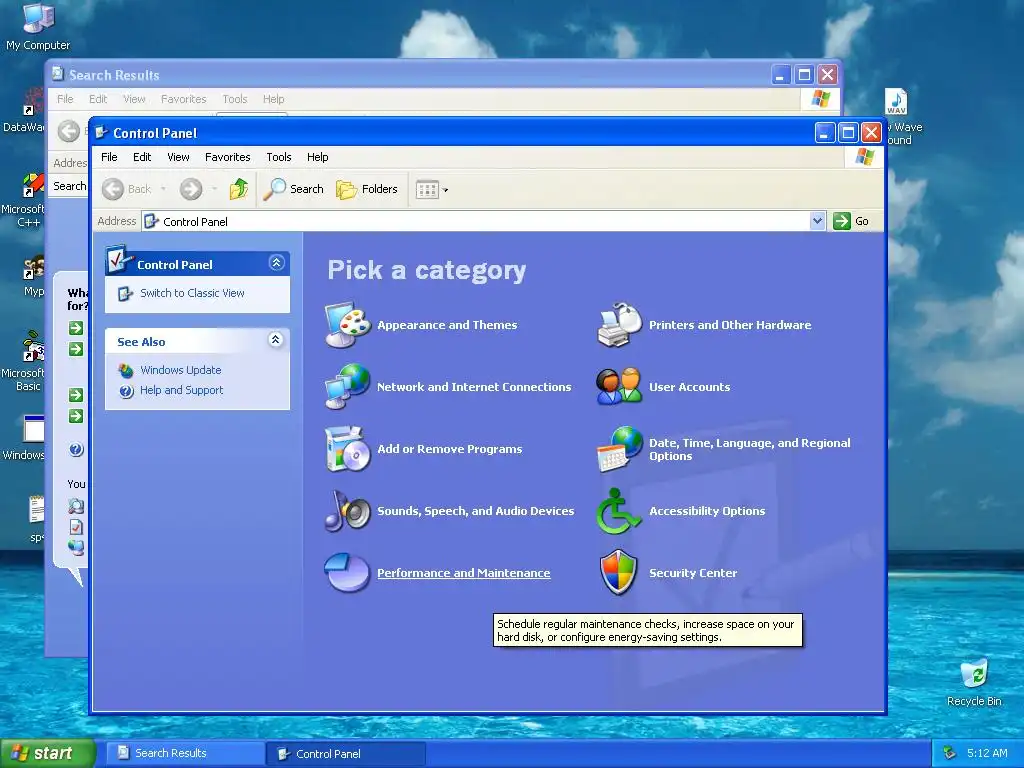This screenshot has height=768, width=1024.
Task: Click the Date, Time, Language, and Regional Options link
Action: [750, 449]
